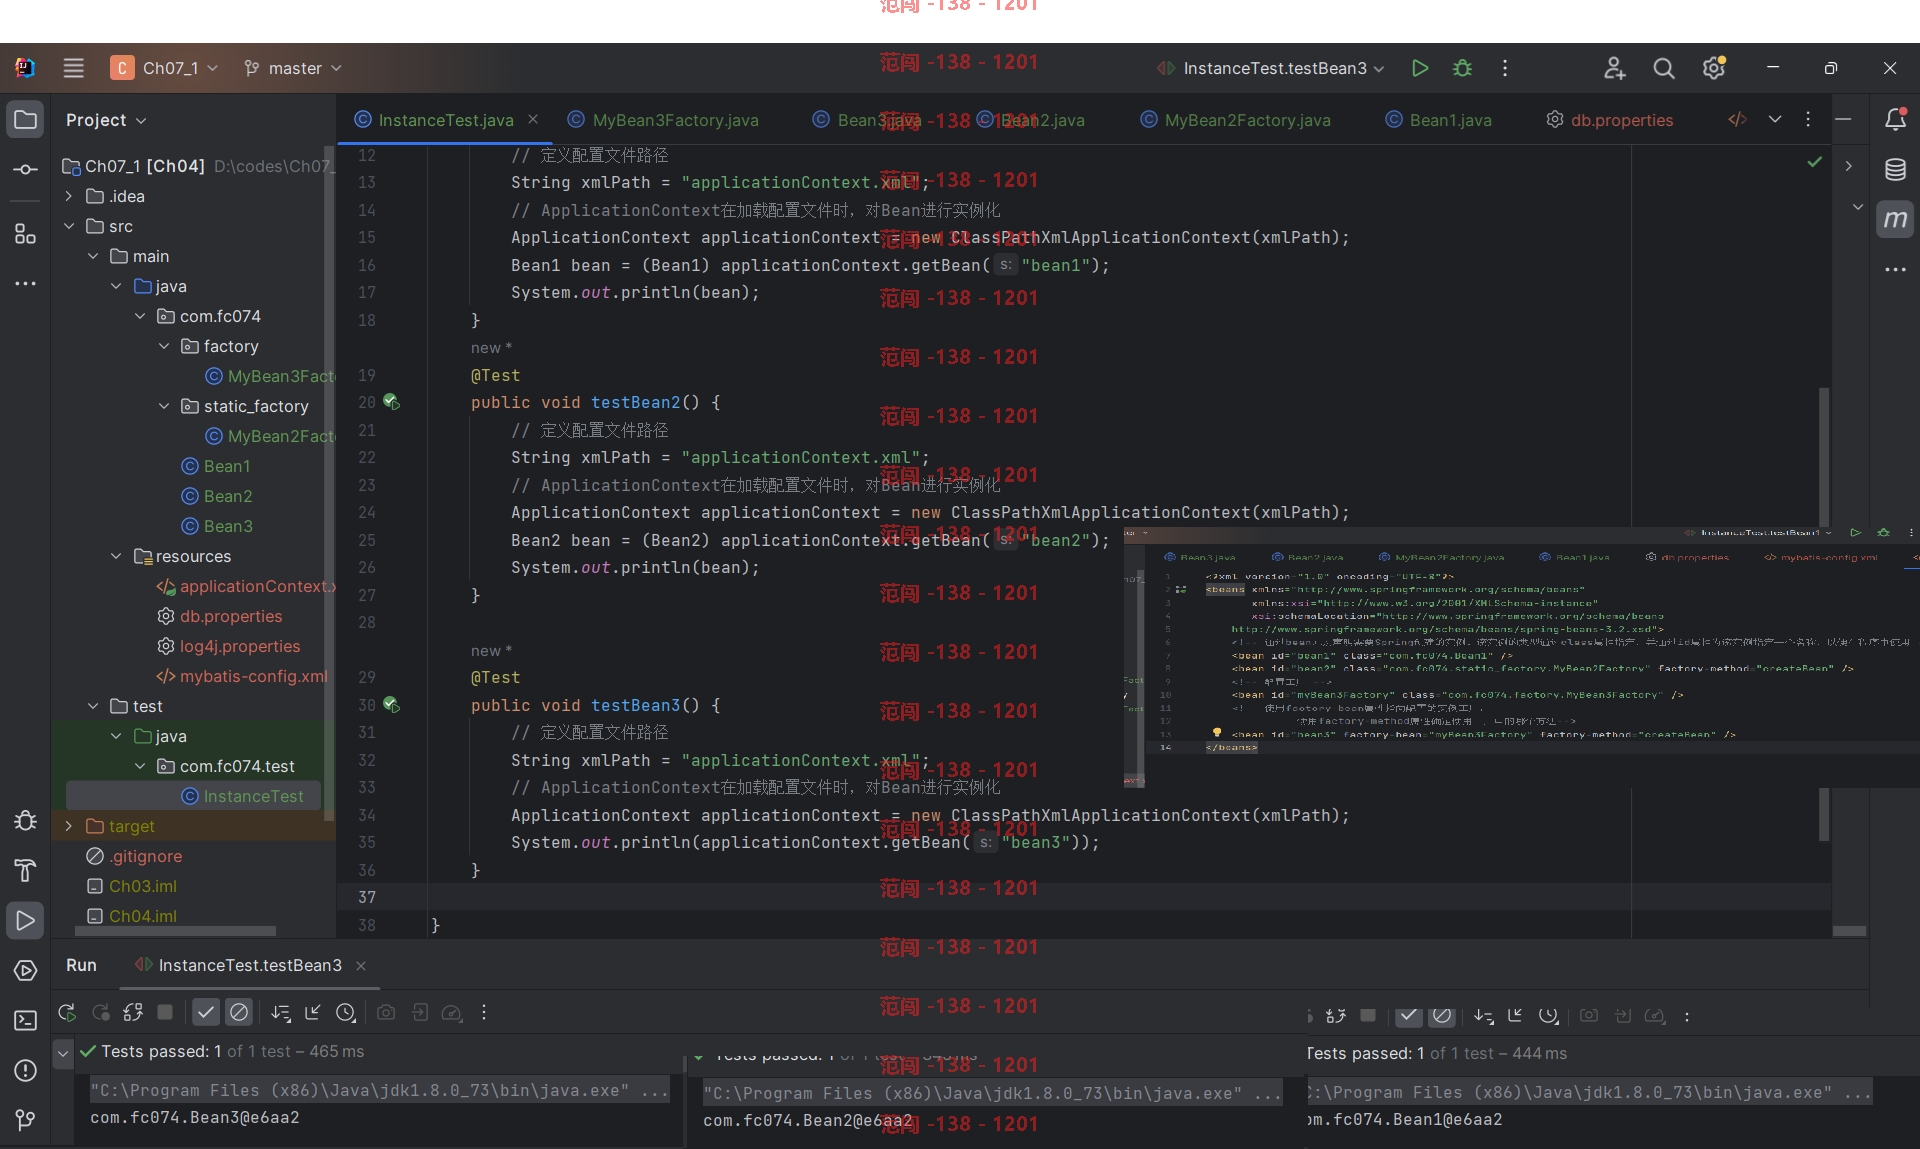
Task: Start debugging with the bug icon
Action: (x=1462, y=68)
